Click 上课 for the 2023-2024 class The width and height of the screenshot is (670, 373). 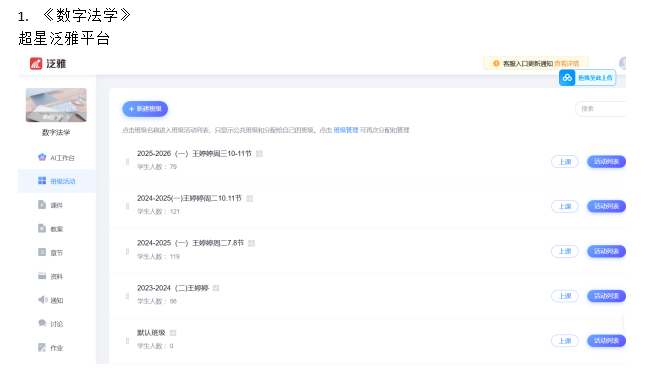pyautogui.click(x=565, y=296)
